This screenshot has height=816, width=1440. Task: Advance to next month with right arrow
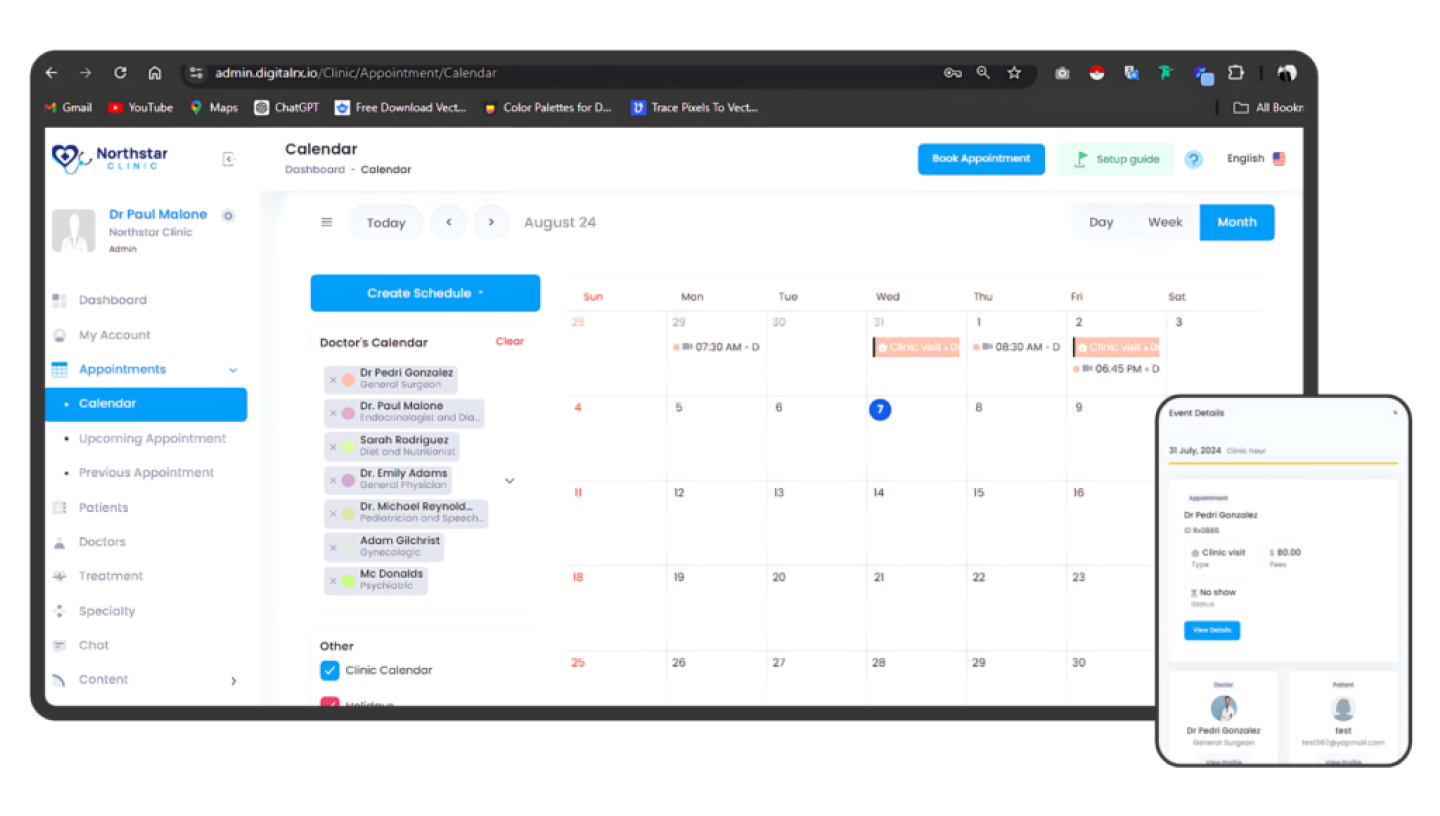click(x=491, y=222)
